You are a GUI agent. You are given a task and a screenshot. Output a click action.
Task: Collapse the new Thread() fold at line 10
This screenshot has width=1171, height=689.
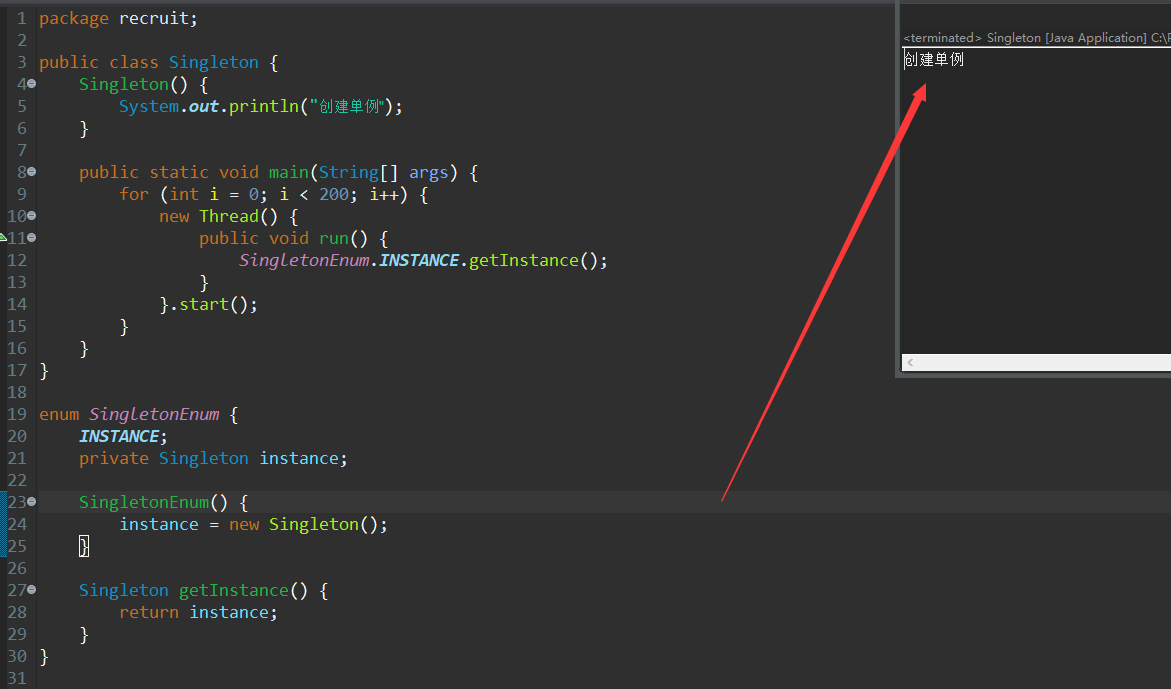[x=31, y=216]
